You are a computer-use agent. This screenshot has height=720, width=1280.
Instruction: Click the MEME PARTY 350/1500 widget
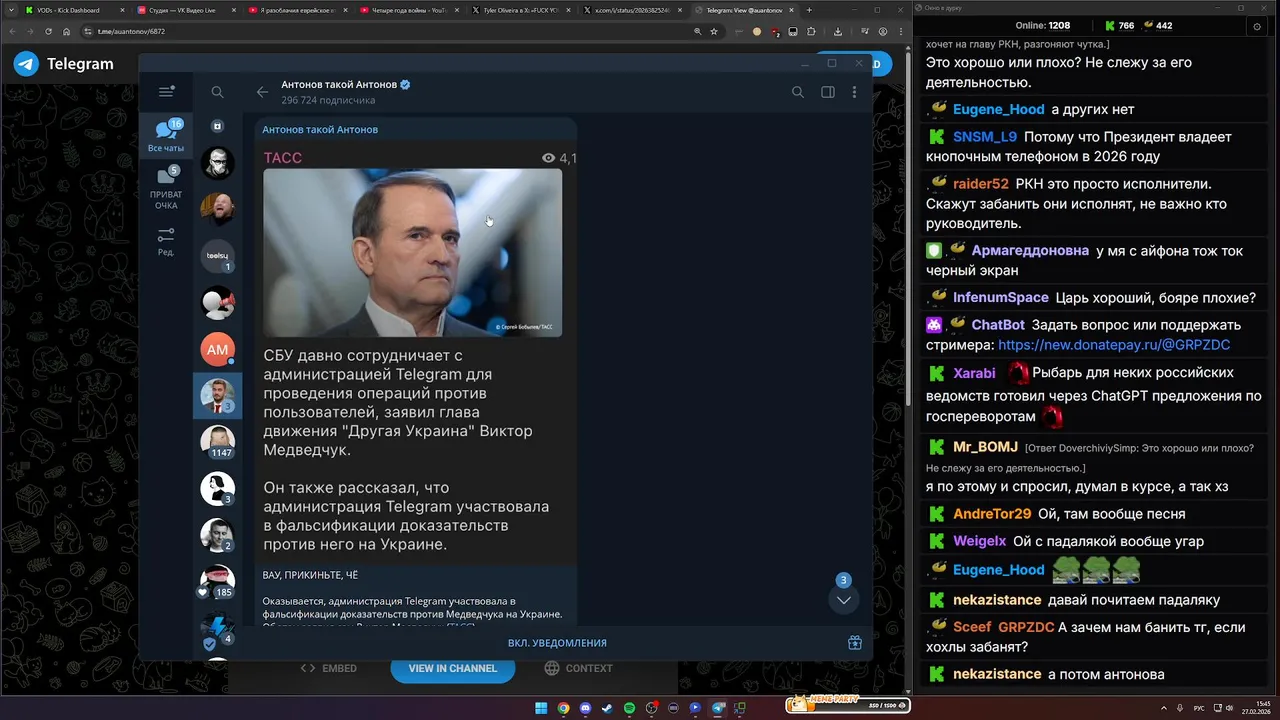click(847, 704)
